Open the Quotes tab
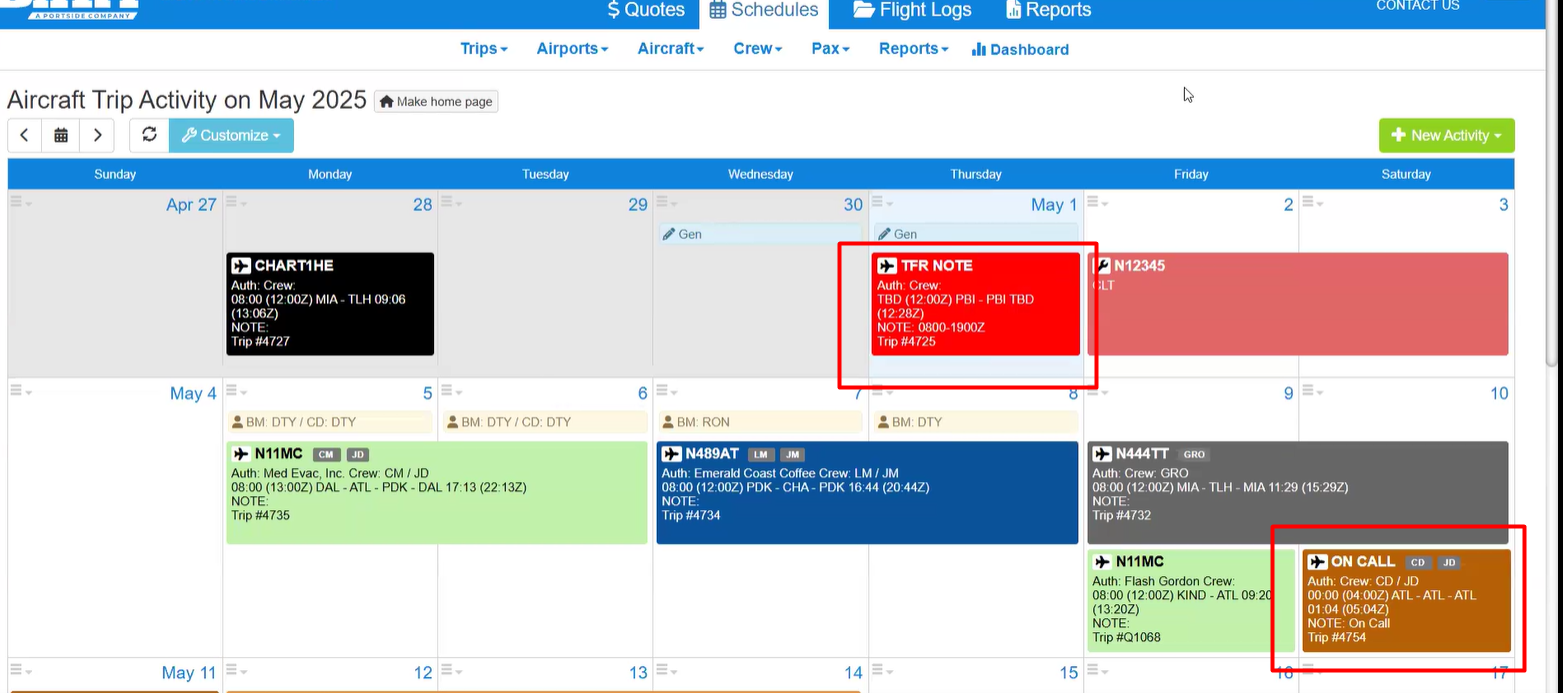 pos(646,10)
